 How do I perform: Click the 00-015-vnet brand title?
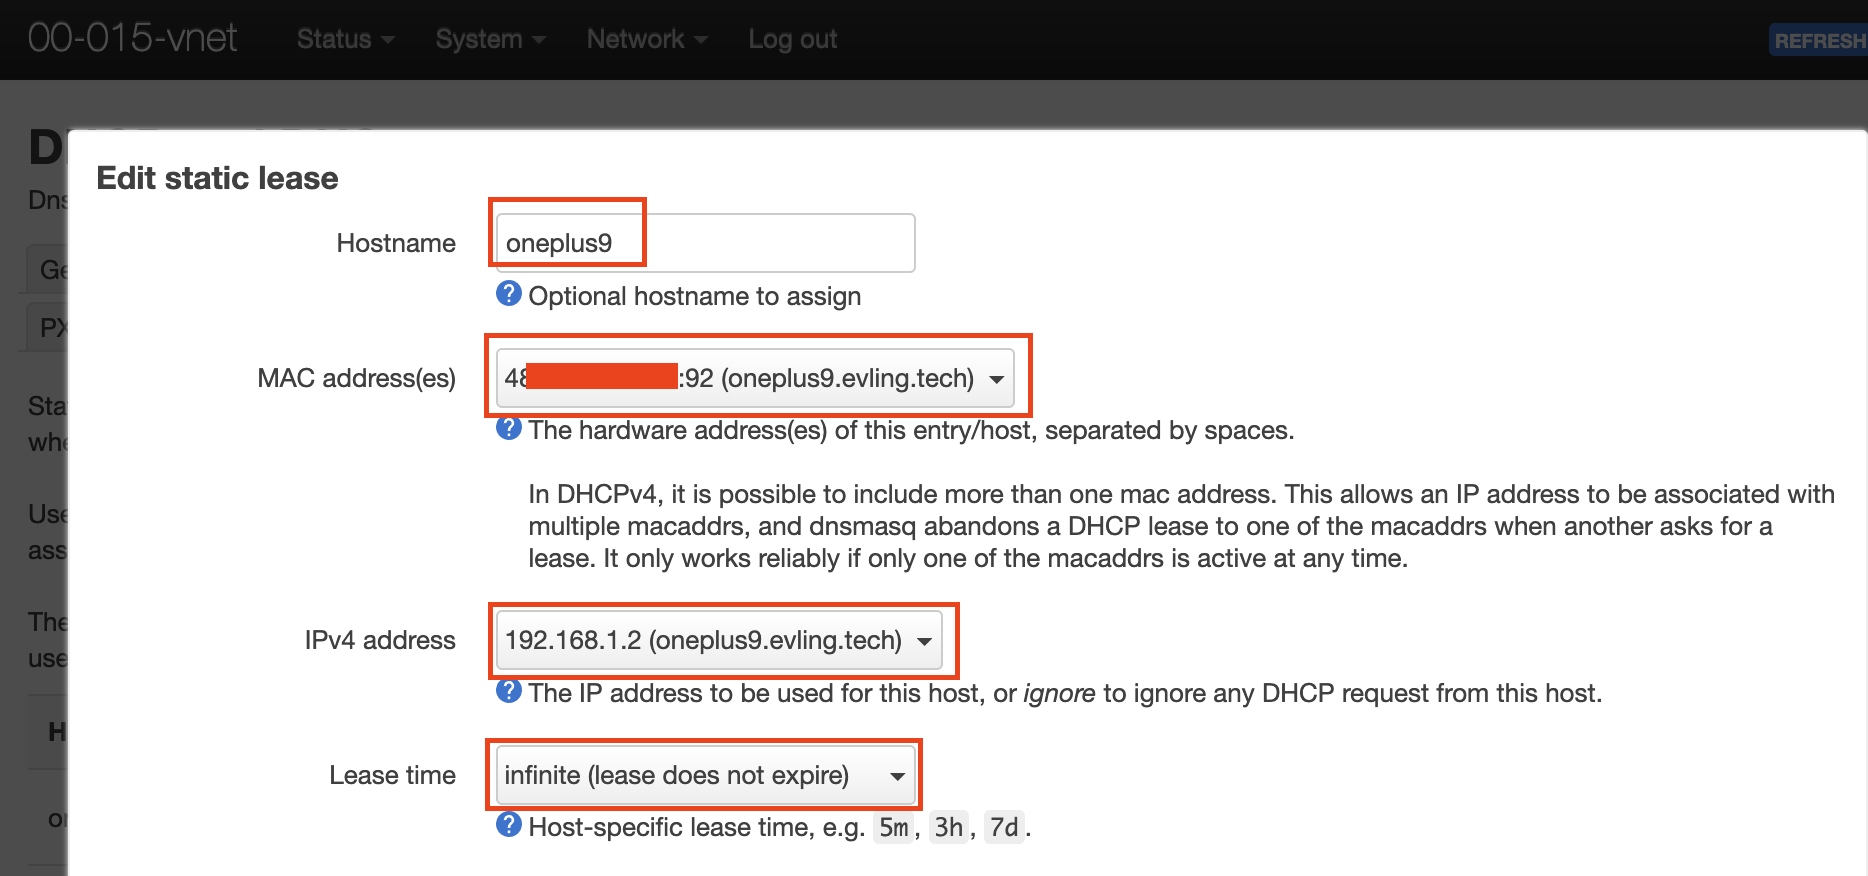pyautogui.click(x=132, y=38)
